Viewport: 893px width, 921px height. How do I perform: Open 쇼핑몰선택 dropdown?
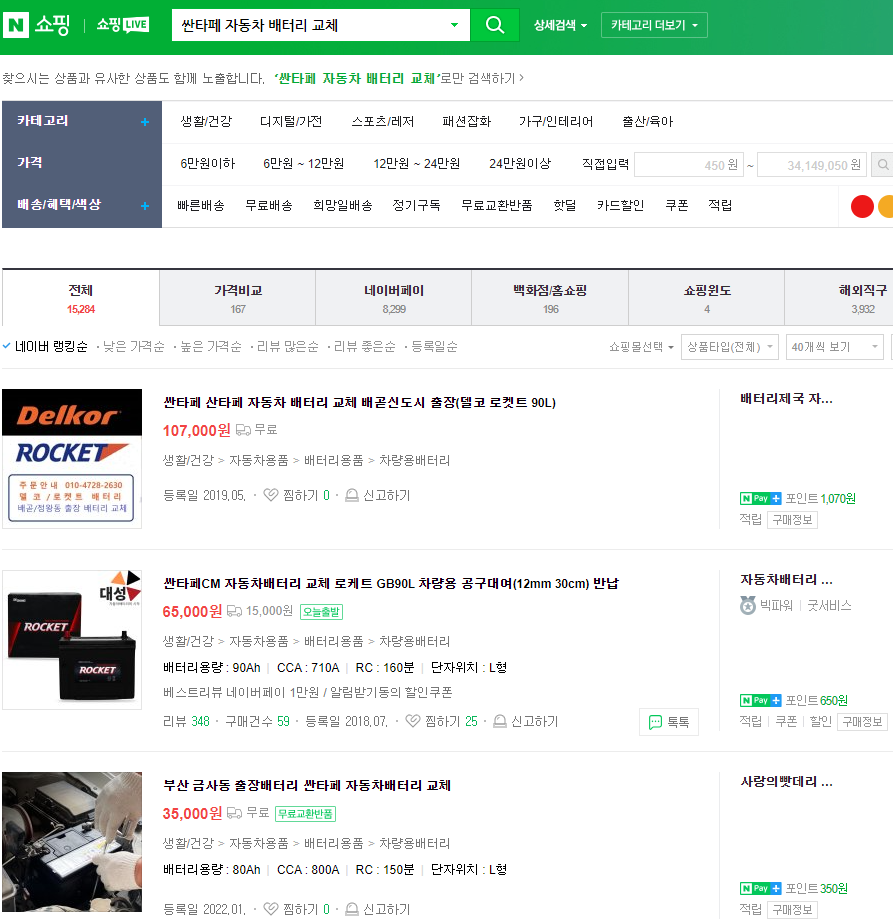coord(641,347)
